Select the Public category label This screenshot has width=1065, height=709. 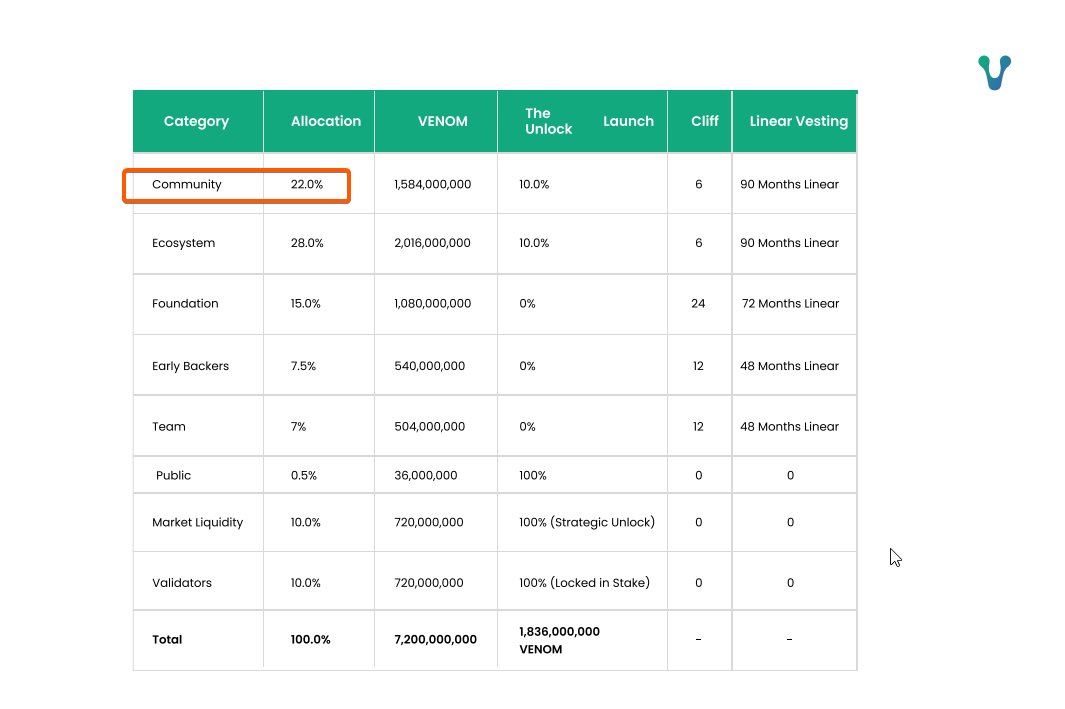coord(173,475)
